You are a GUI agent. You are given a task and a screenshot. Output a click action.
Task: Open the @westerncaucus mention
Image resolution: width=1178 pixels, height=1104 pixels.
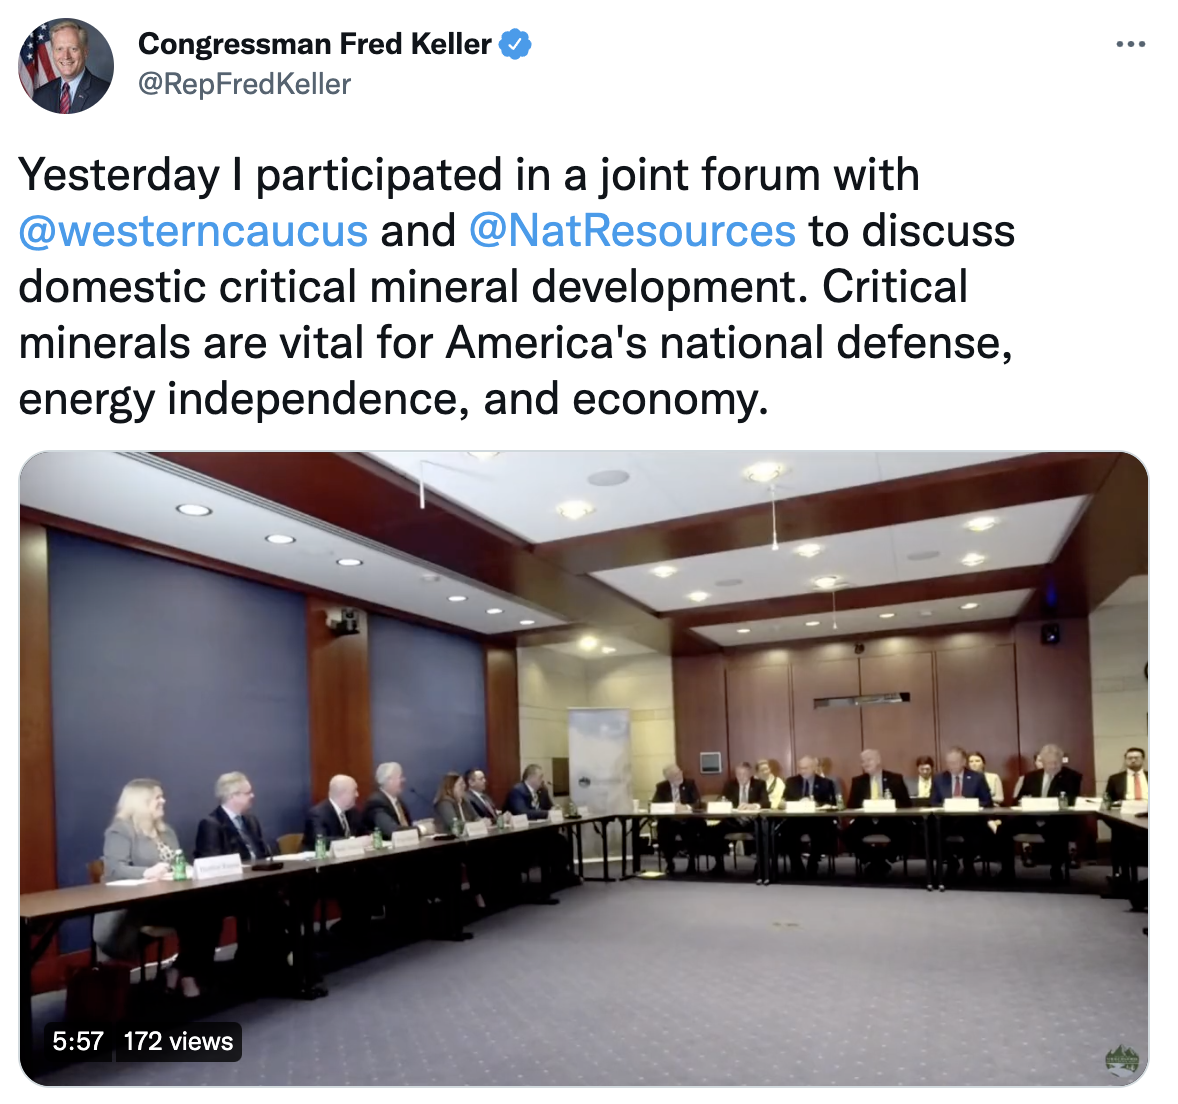coord(194,231)
